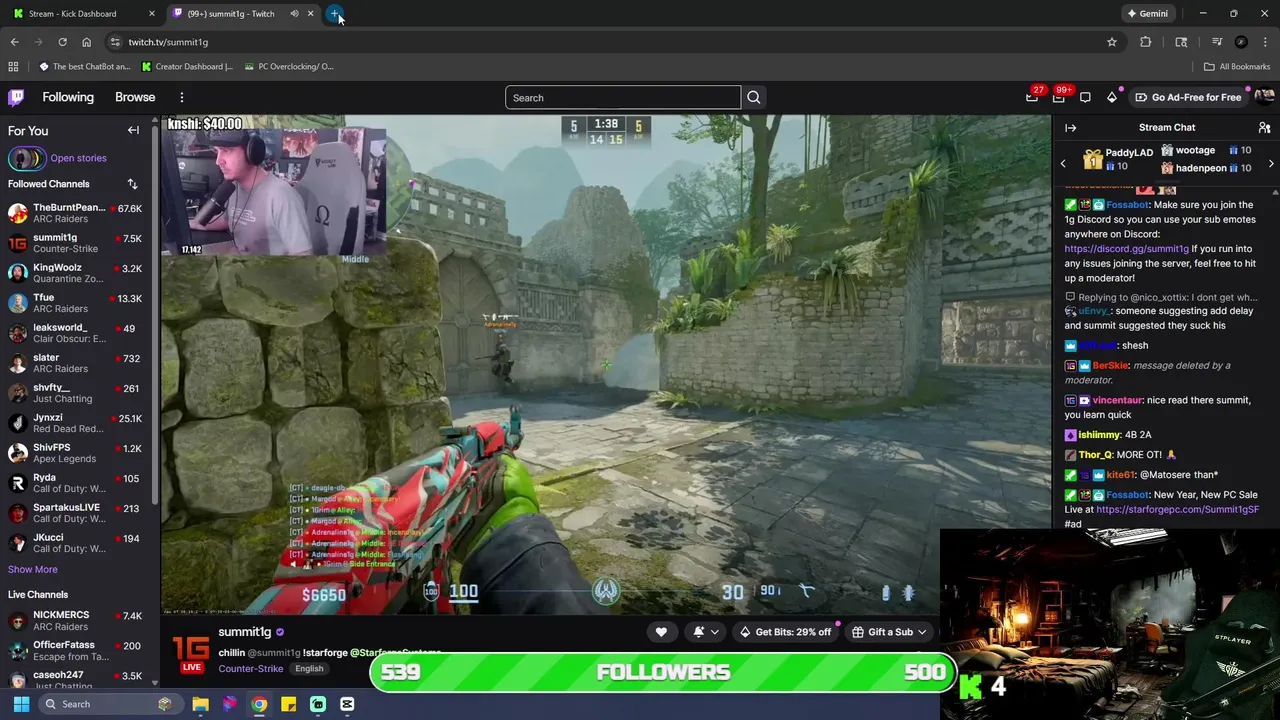Open File Explorer from taskbar
The image size is (1280, 720).
pyautogui.click(x=200, y=704)
